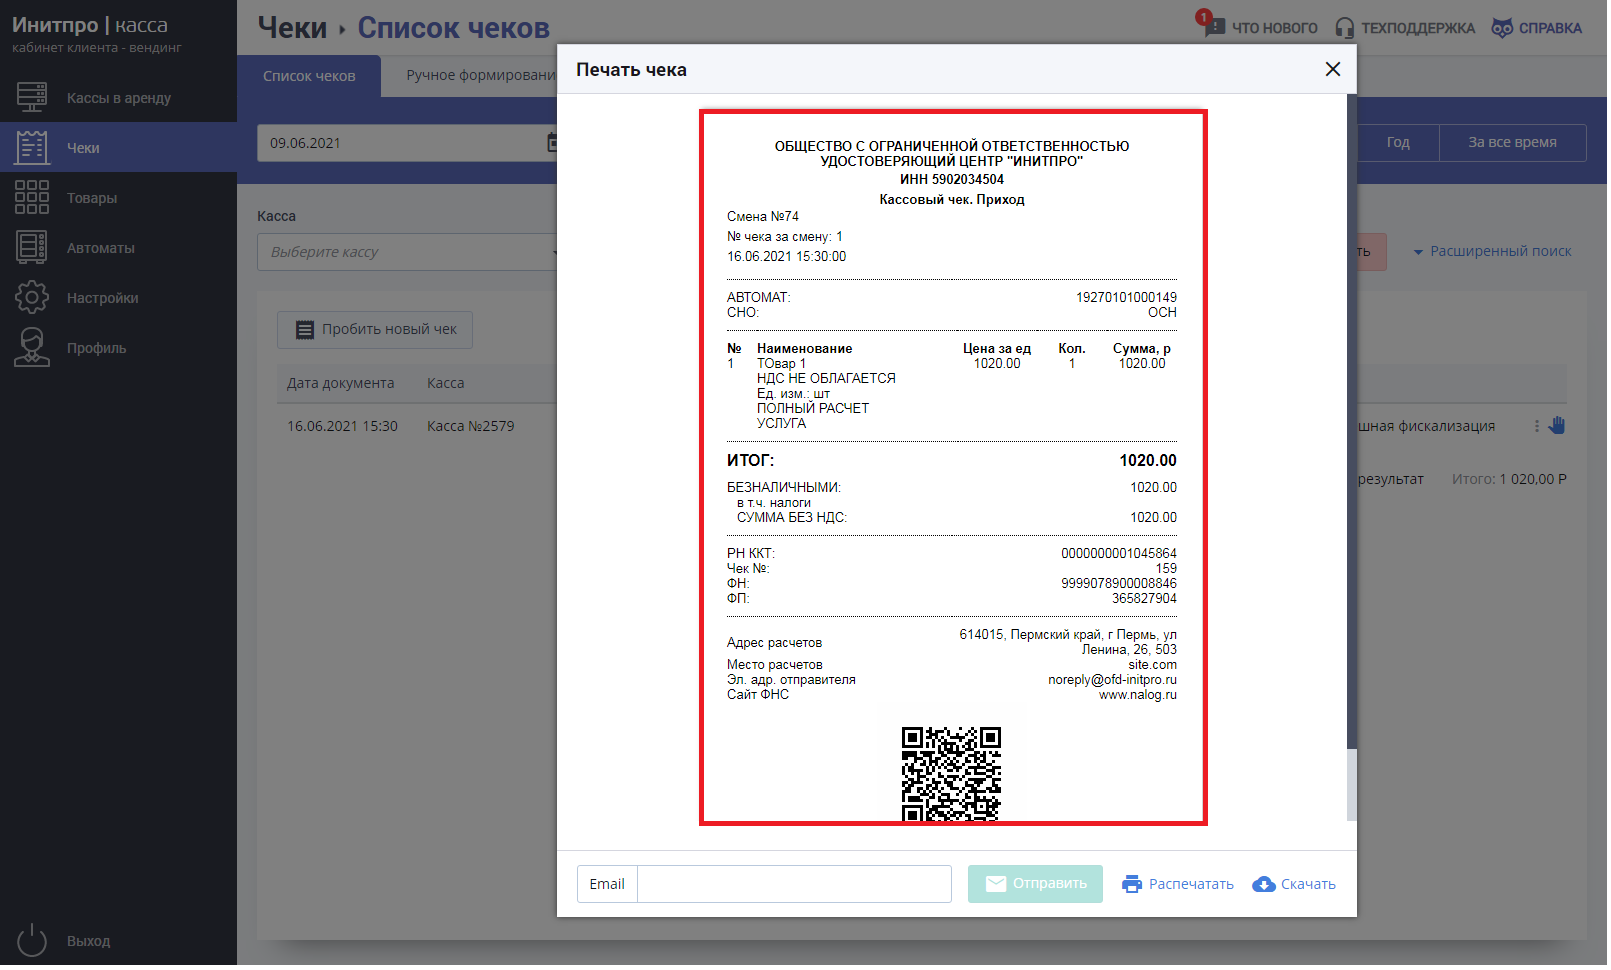The image size is (1611, 970).
Task: Open the Автоматы vending machine icon
Action: click(32, 247)
